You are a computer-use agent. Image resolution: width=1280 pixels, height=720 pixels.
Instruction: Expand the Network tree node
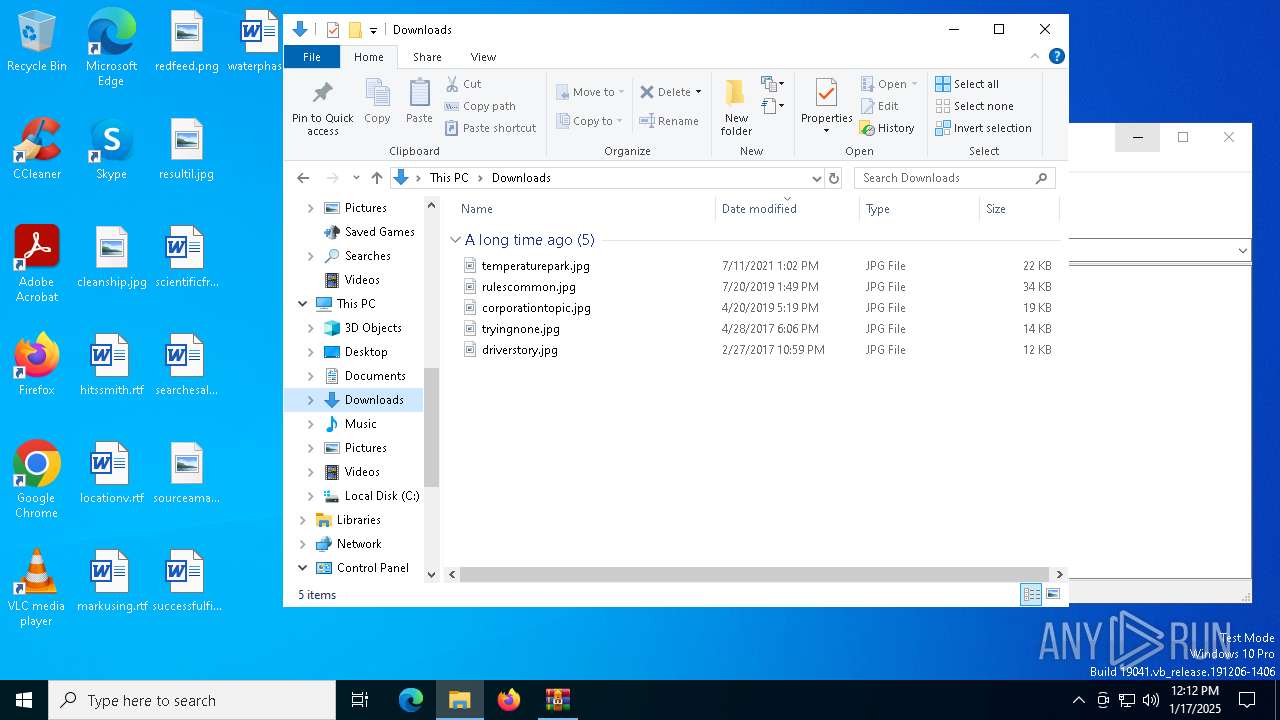[302, 544]
